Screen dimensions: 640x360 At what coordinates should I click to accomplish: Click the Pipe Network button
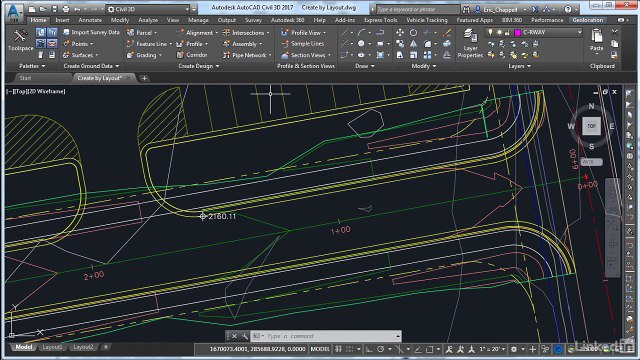246,55
